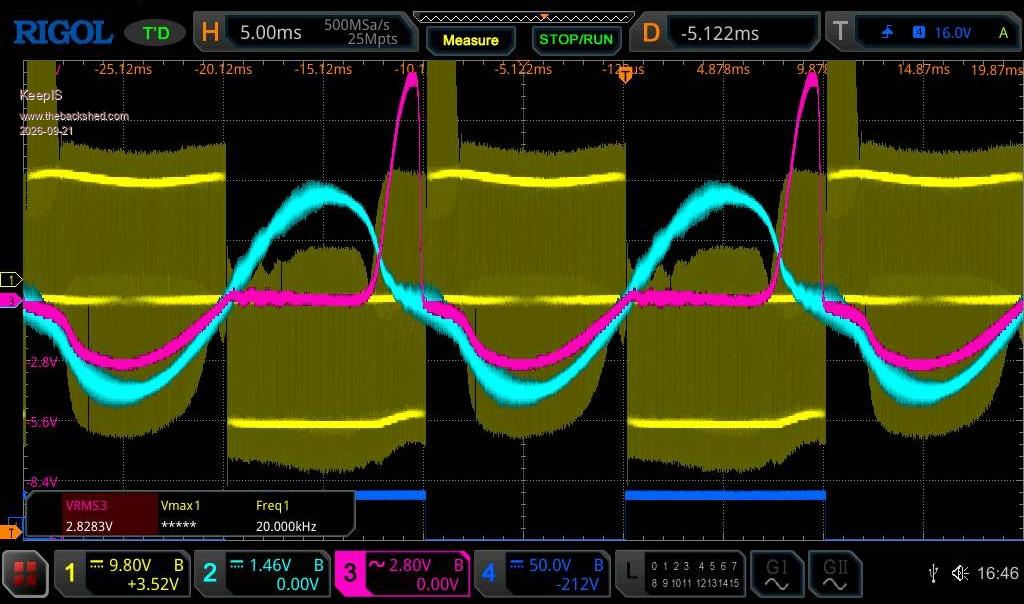Open horizontal timebase 5.00ms settings
The image size is (1024, 604).
304,31
